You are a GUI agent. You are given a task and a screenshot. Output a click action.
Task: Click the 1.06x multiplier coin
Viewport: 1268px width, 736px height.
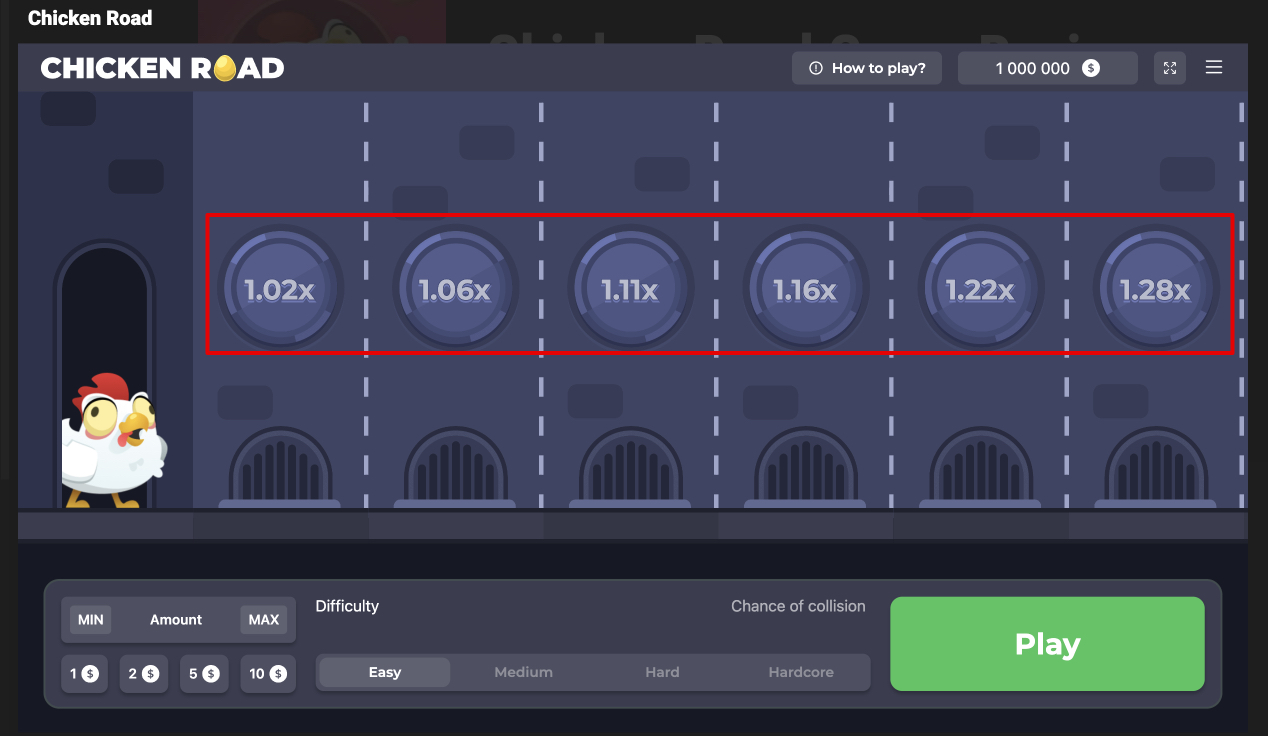pos(455,290)
